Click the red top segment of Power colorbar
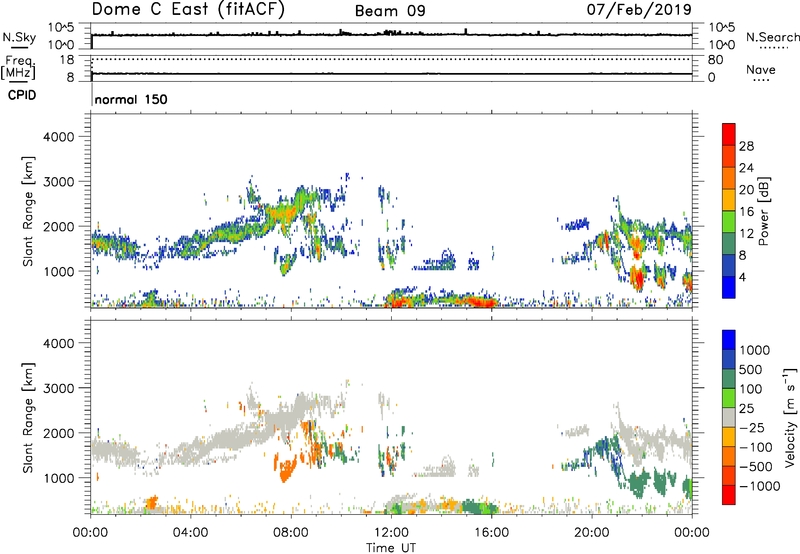 pyautogui.click(x=729, y=134)
